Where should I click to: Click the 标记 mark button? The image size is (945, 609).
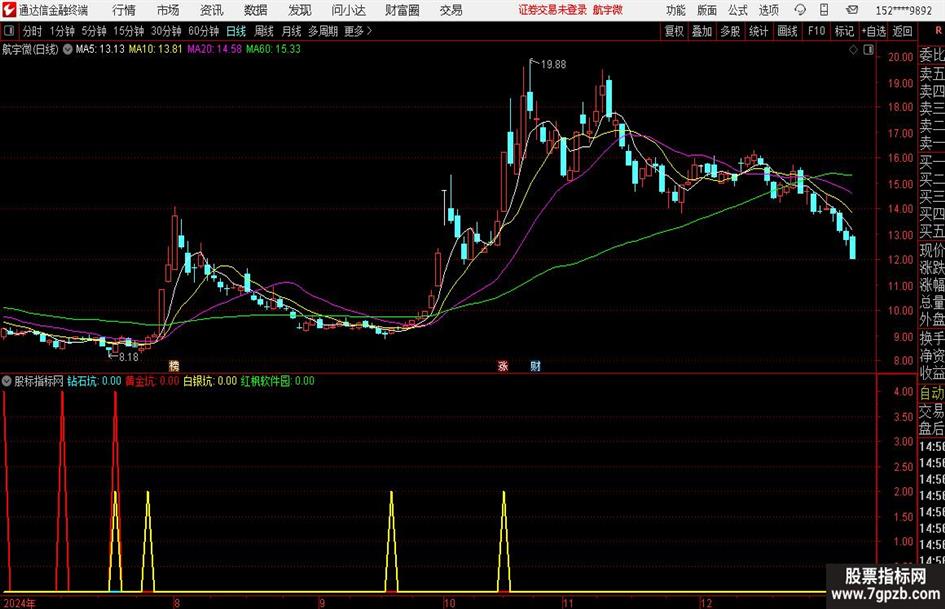[x=844, y=31]
